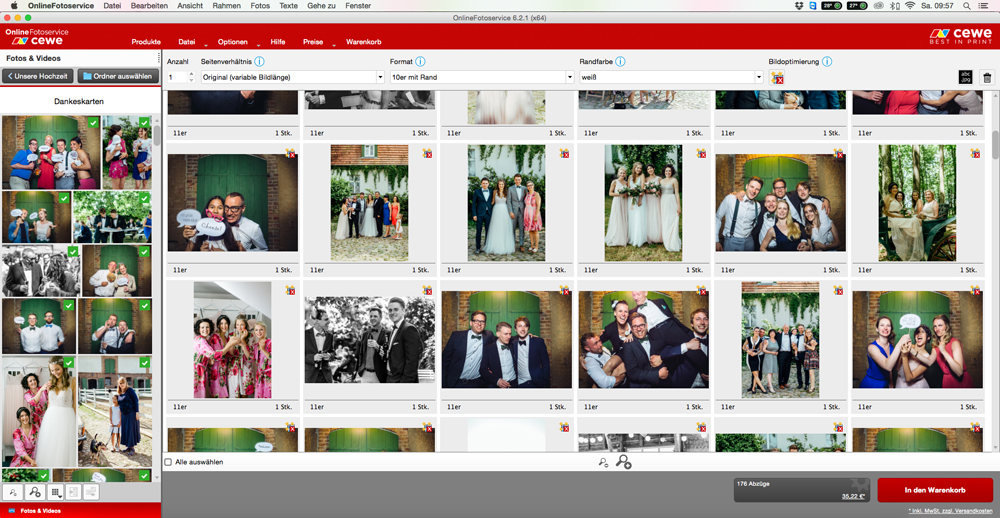Click the Creative Cloud icon in menu bar
This screenshot has width=1000, height=518.
[x=878, y=6]
